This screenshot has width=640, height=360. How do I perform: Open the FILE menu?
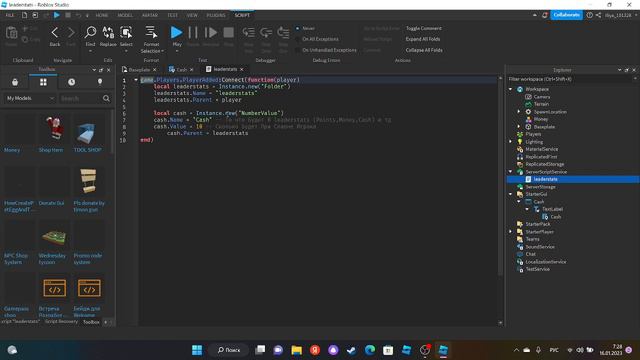pyautogui.click(x=9, y=15)
